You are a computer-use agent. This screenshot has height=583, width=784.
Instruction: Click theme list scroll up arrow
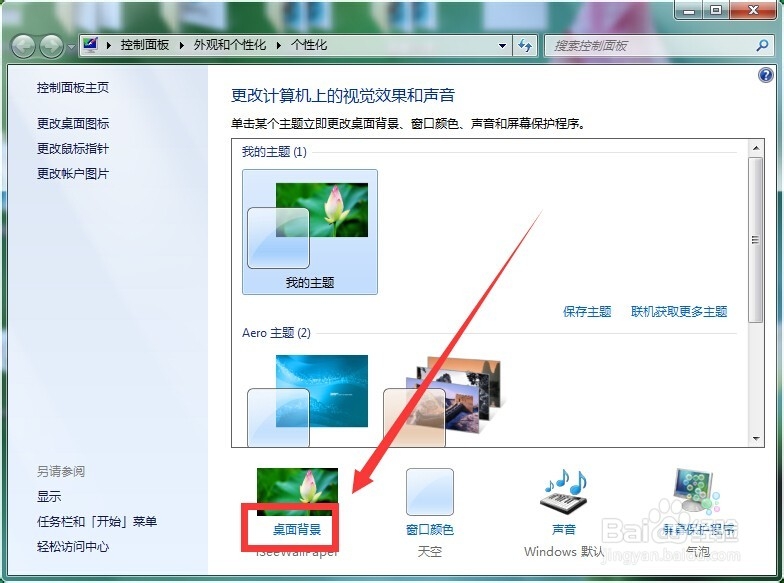click(756, 148)
